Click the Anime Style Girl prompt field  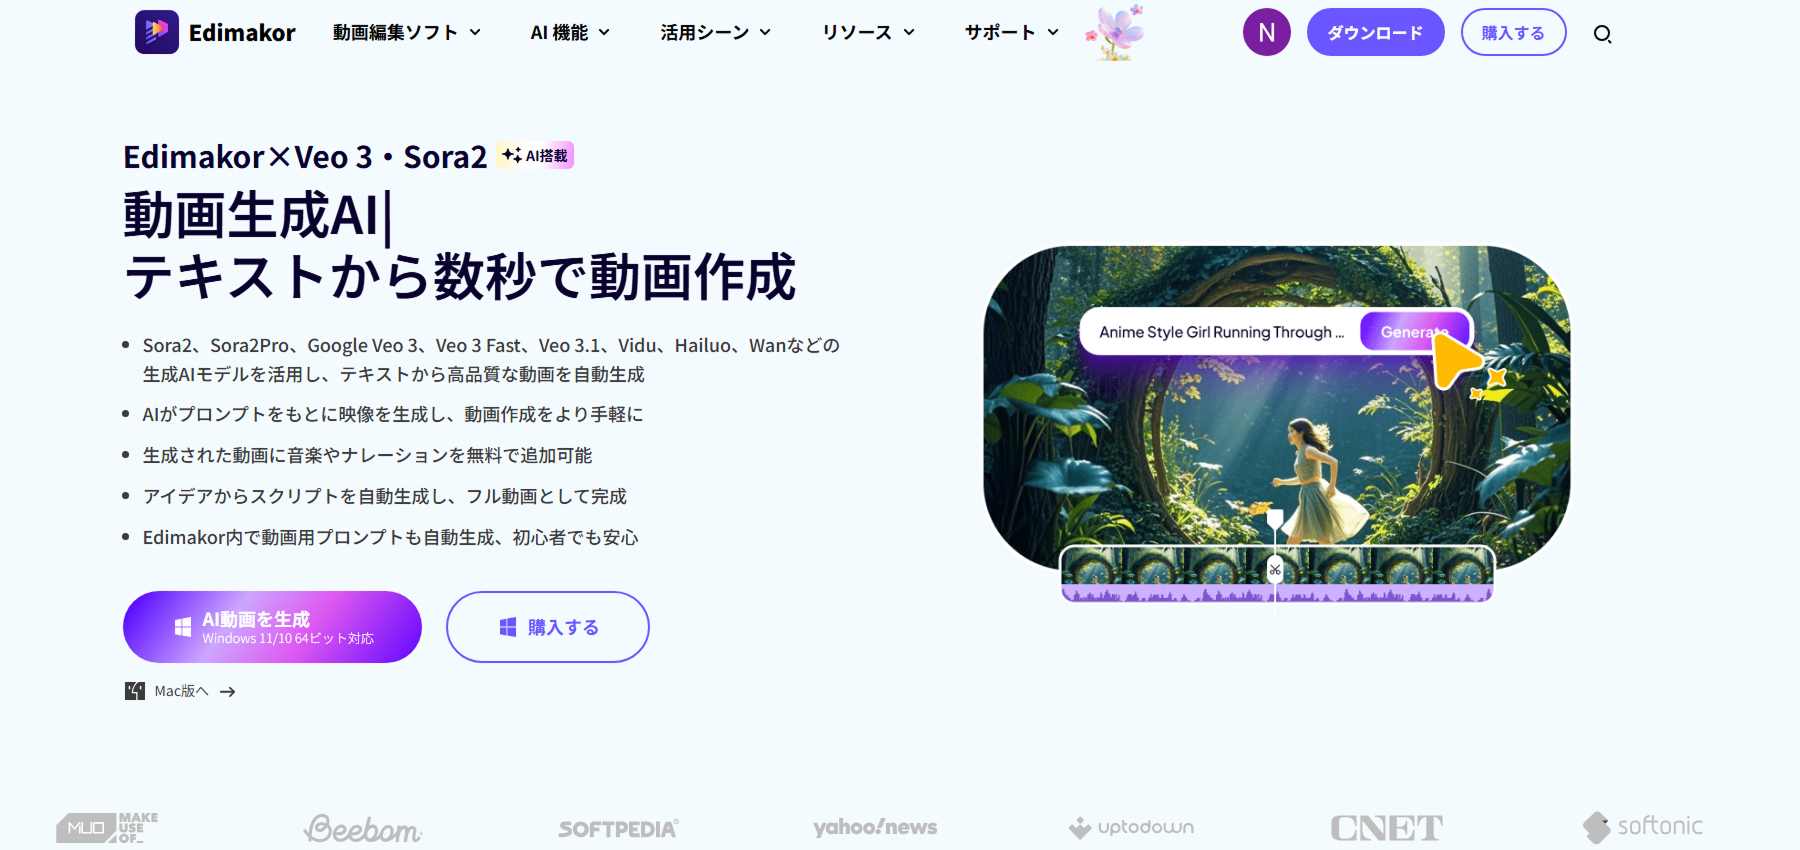tap(1221, 332)
